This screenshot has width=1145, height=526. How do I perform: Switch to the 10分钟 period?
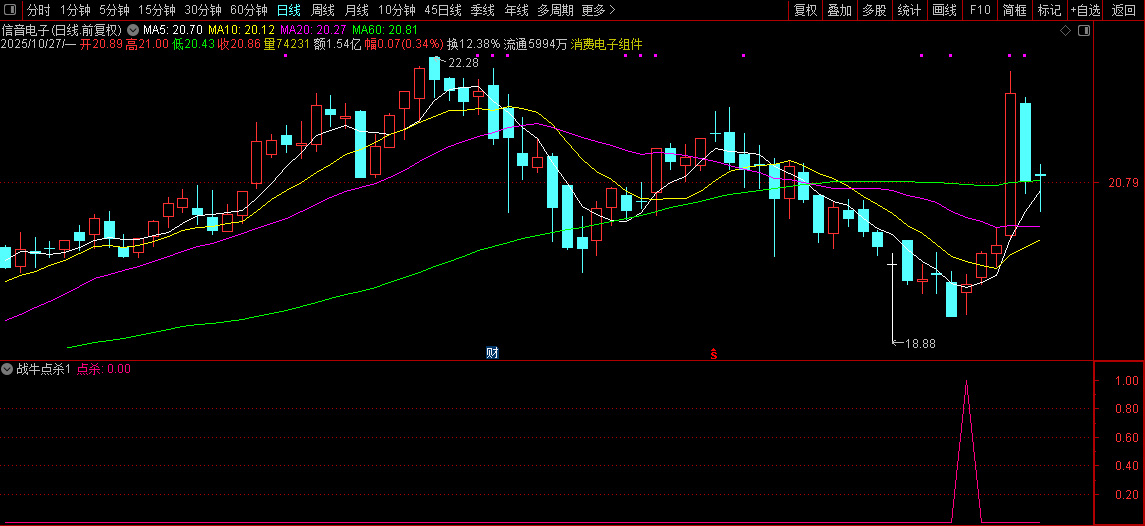pyautogui.click(x=397, y=10)
